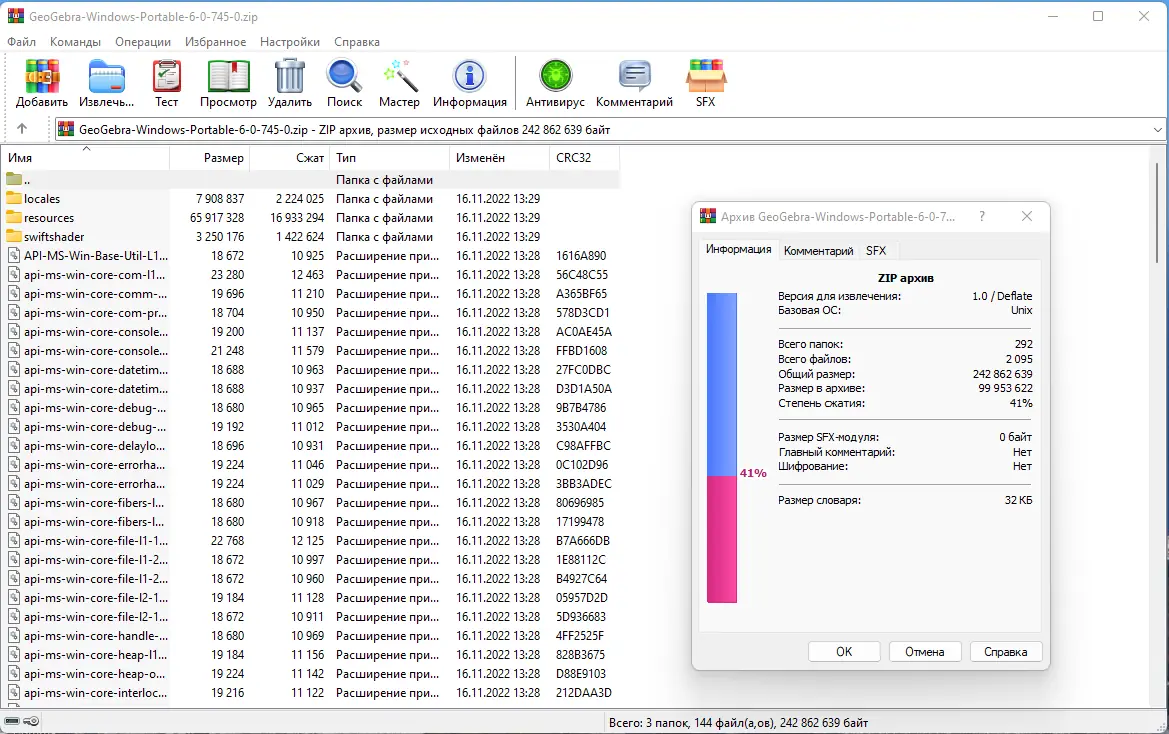Sort by the Размер column header
This screenshot has height=734, width=1169.
(x=209, y=158)
